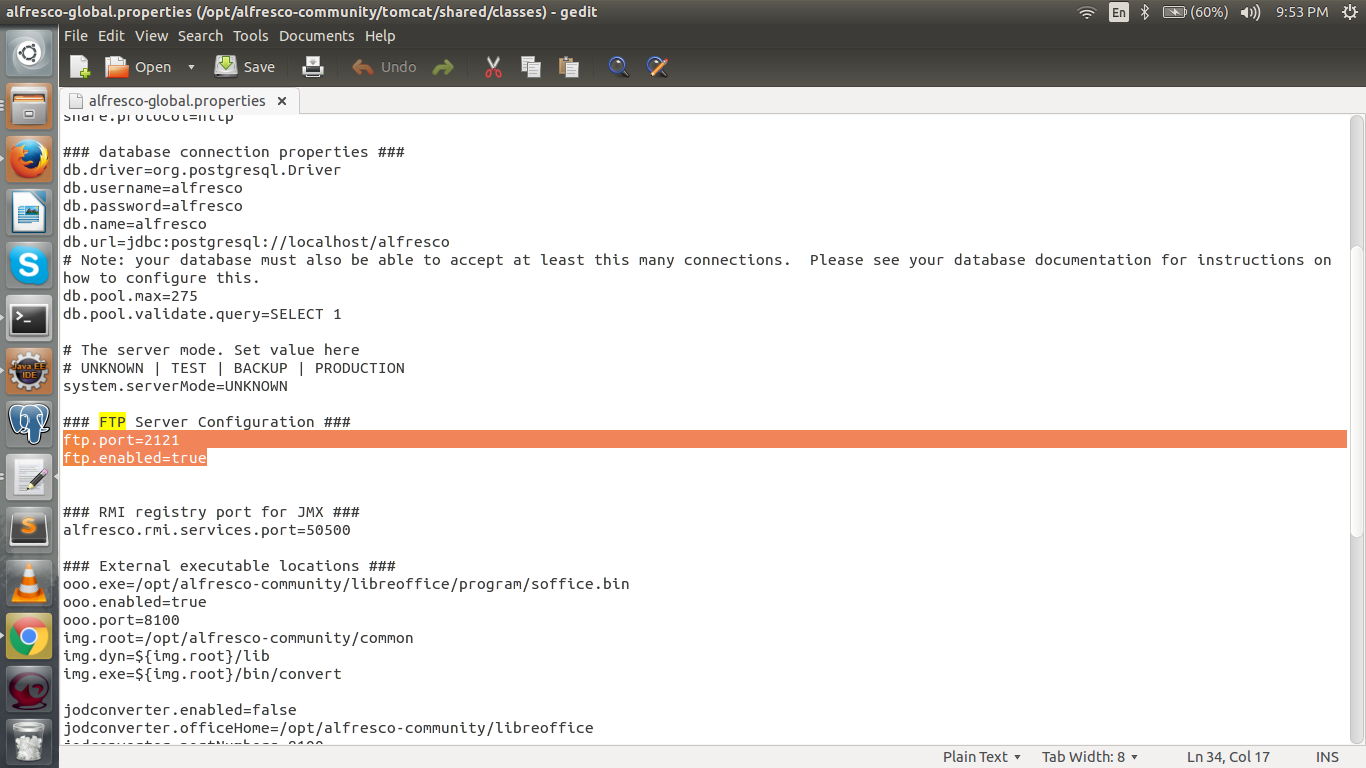Launch Java EE IDE from the dock
The height and width of the screenshot is (768, 1366).
click(29, 372)
